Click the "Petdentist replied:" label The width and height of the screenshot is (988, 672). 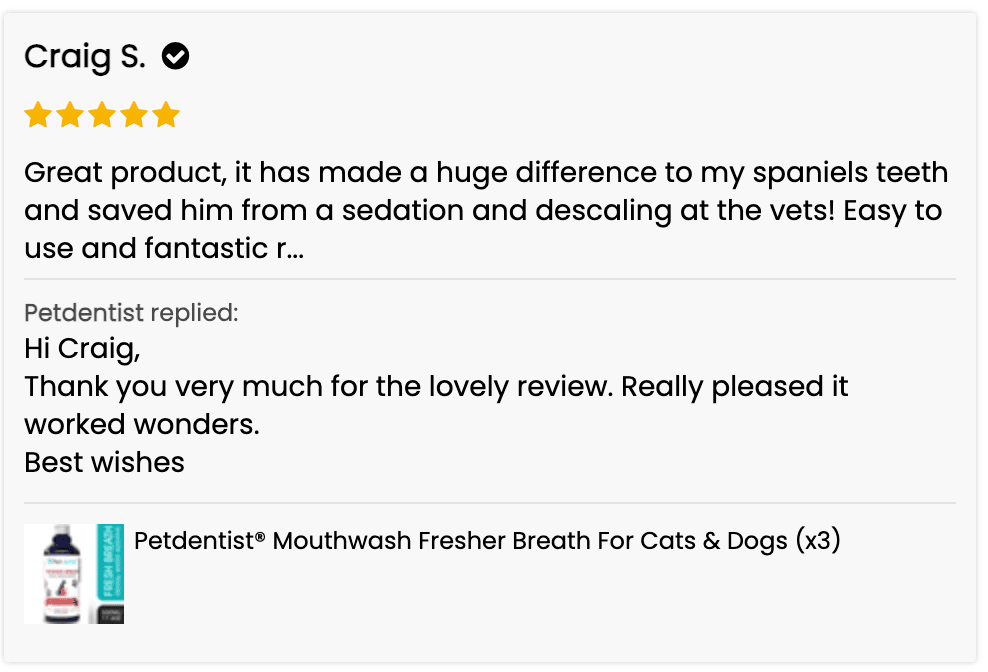131,312
